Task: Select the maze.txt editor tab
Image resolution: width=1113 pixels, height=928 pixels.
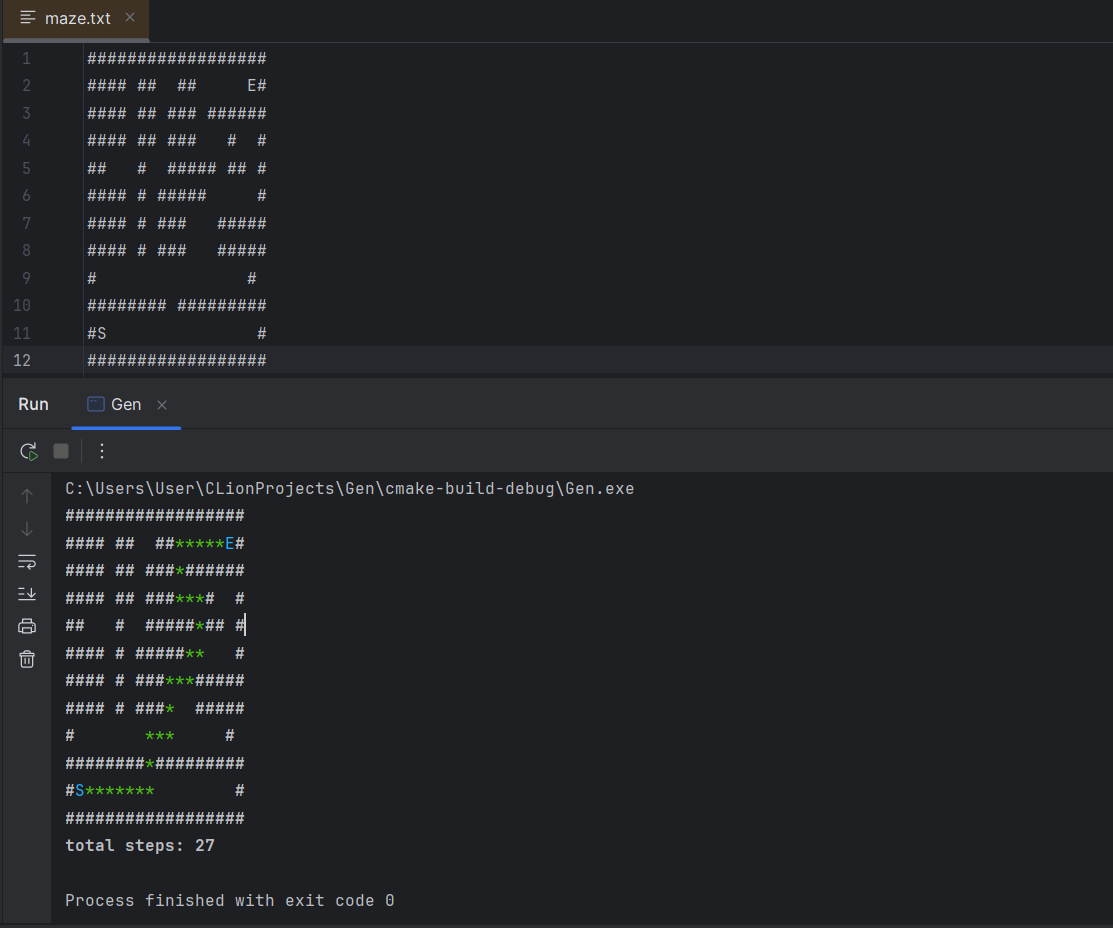Action: point(76,18)
